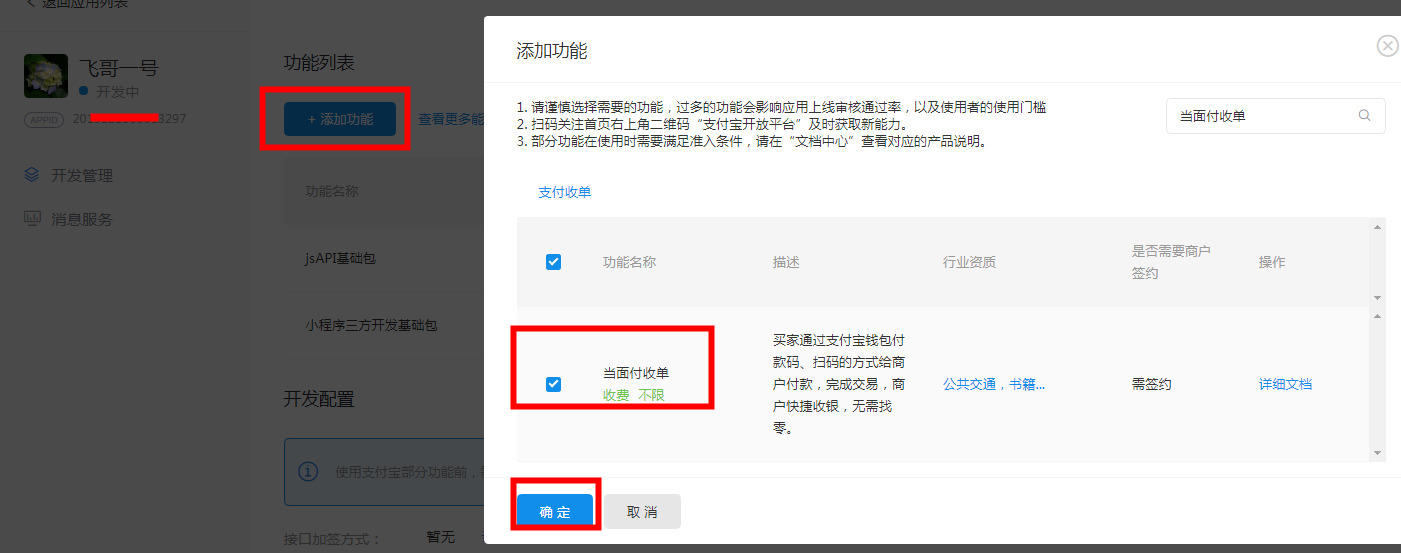Open the 查看更多 link
Screen dimensions: 1401x553
[x=450, y=119]
